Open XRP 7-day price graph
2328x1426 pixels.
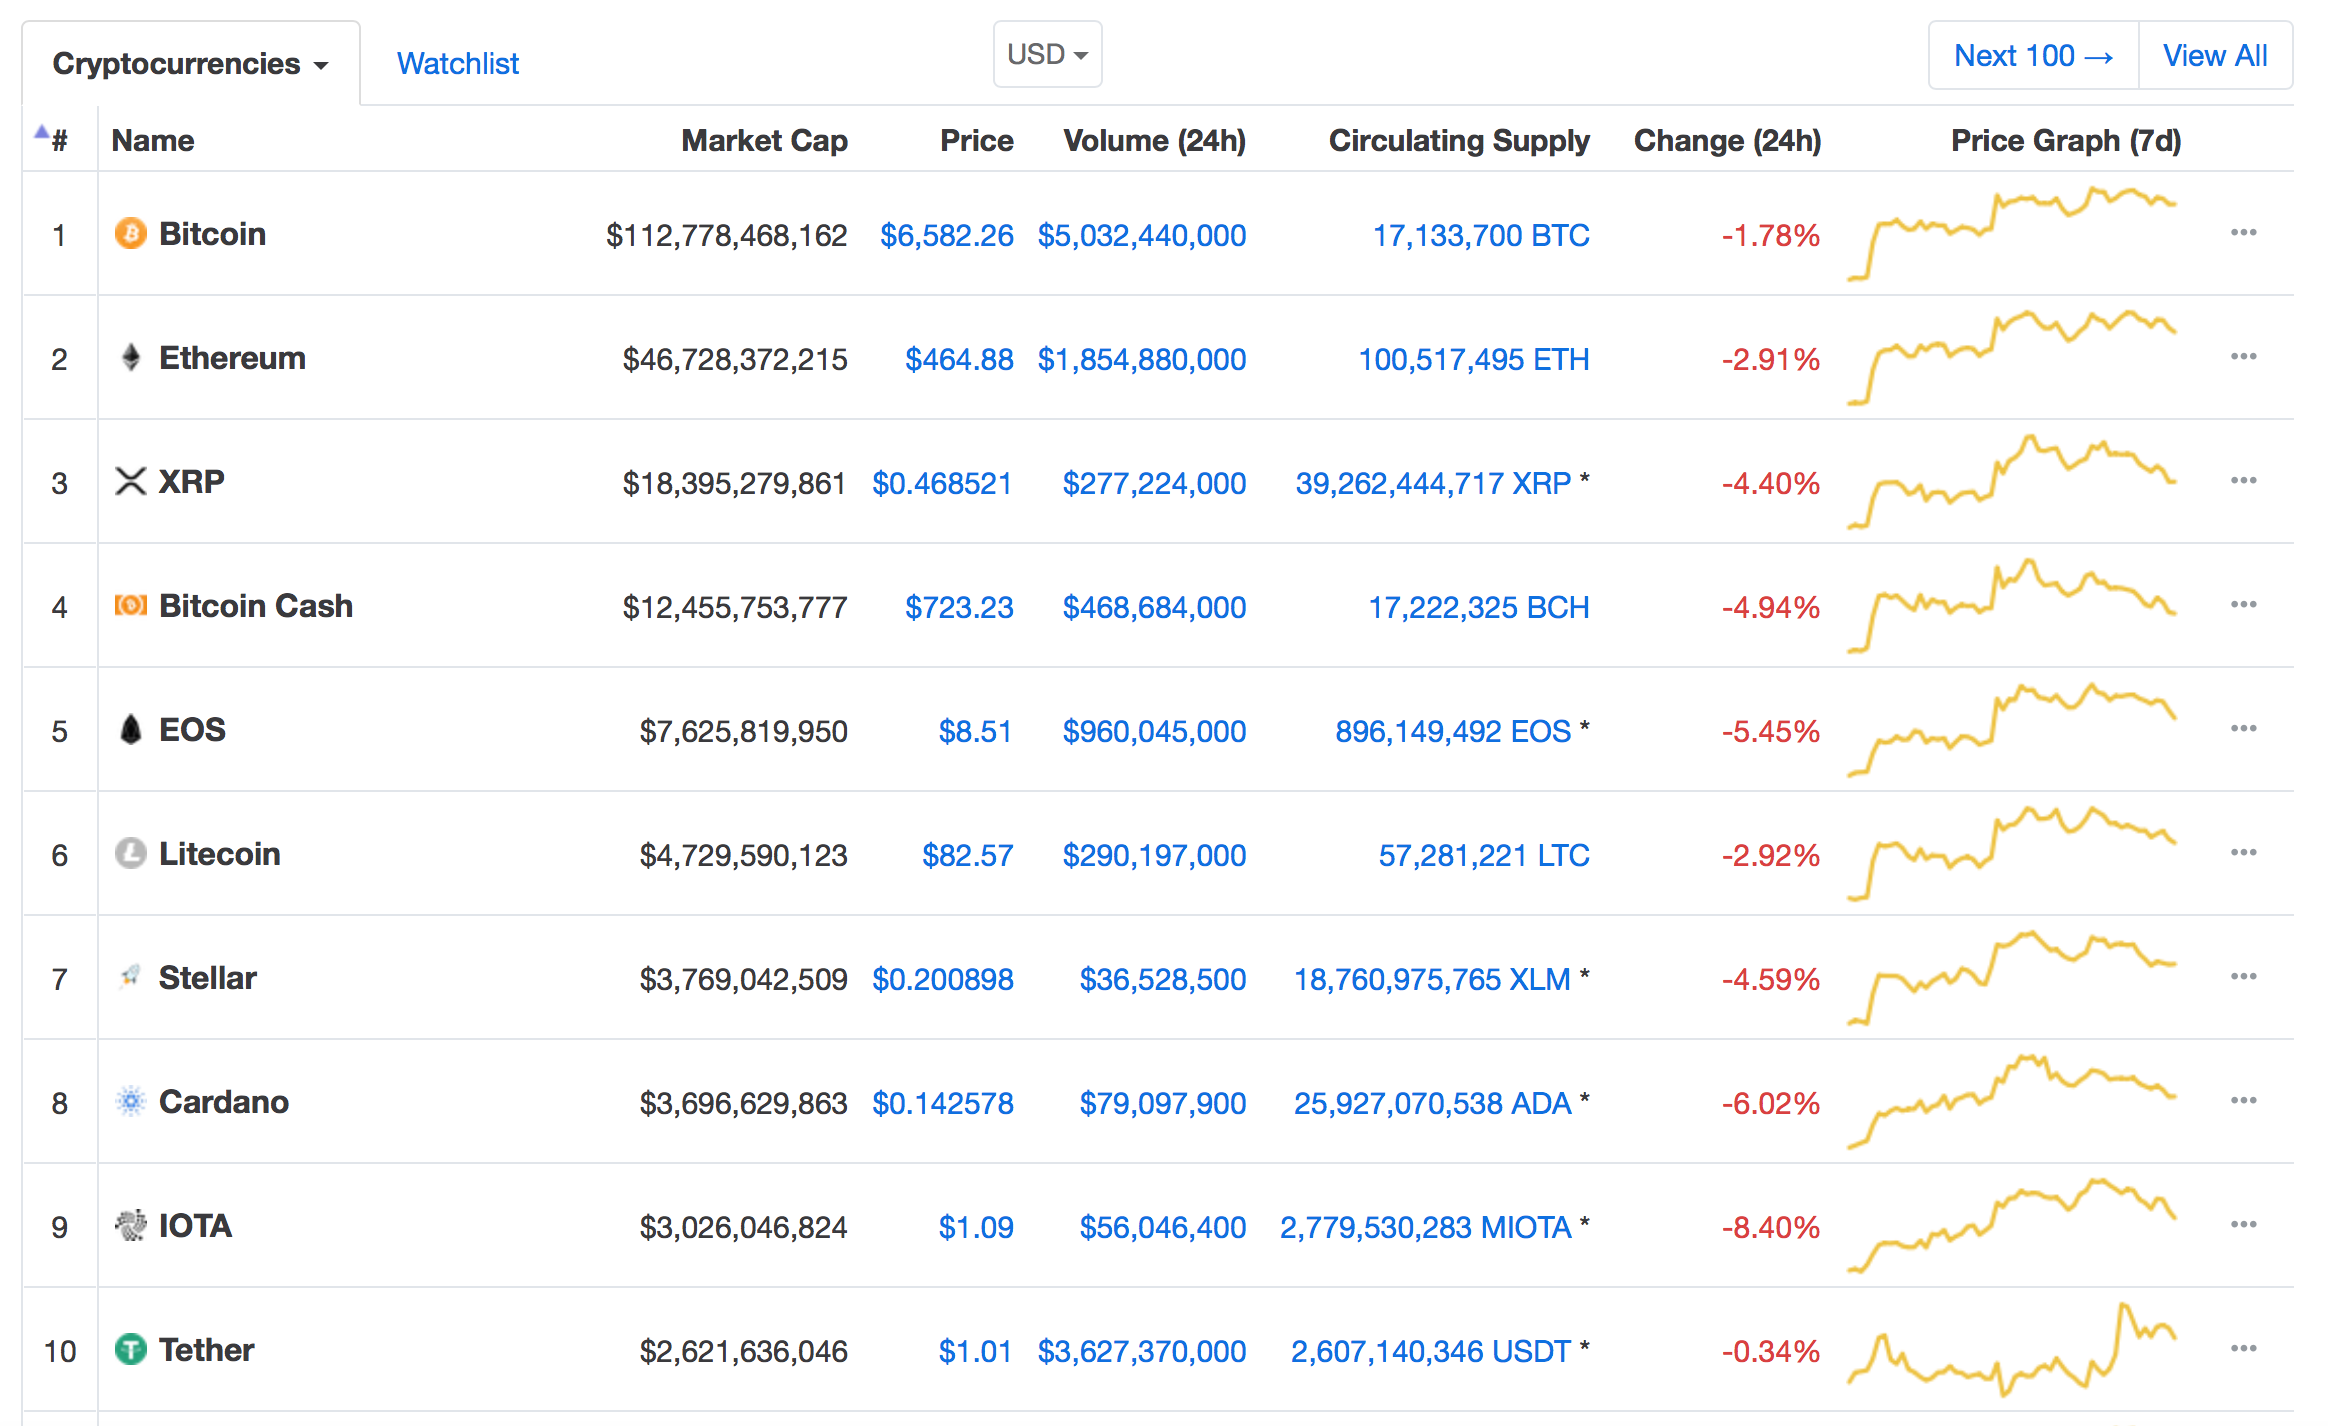point(2011,482)
